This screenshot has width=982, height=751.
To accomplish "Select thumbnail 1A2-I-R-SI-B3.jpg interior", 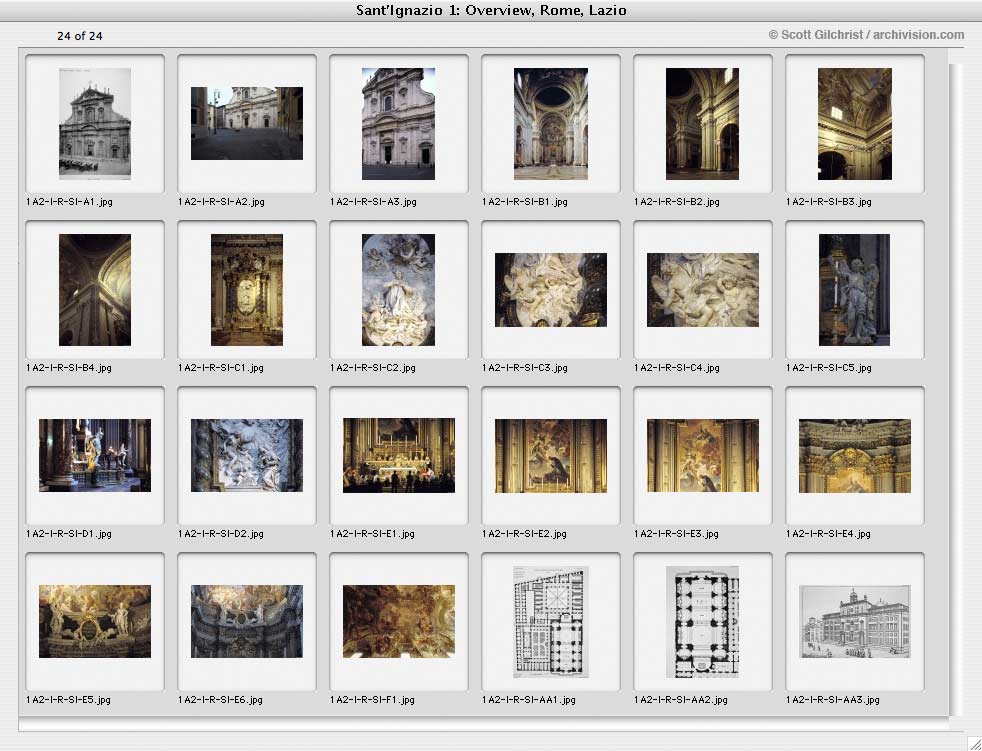I will (854, 123).
